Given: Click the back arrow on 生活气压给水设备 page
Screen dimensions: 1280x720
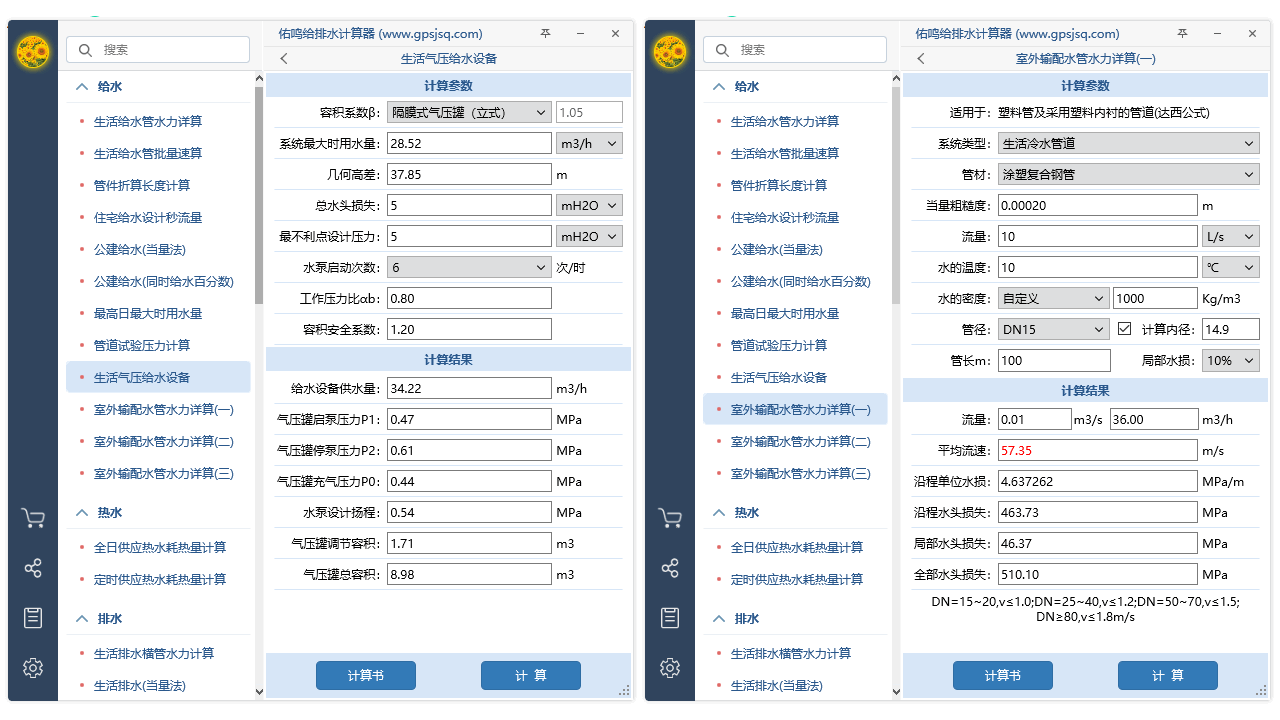Looking at the screenshot, I should pos(284,58).
